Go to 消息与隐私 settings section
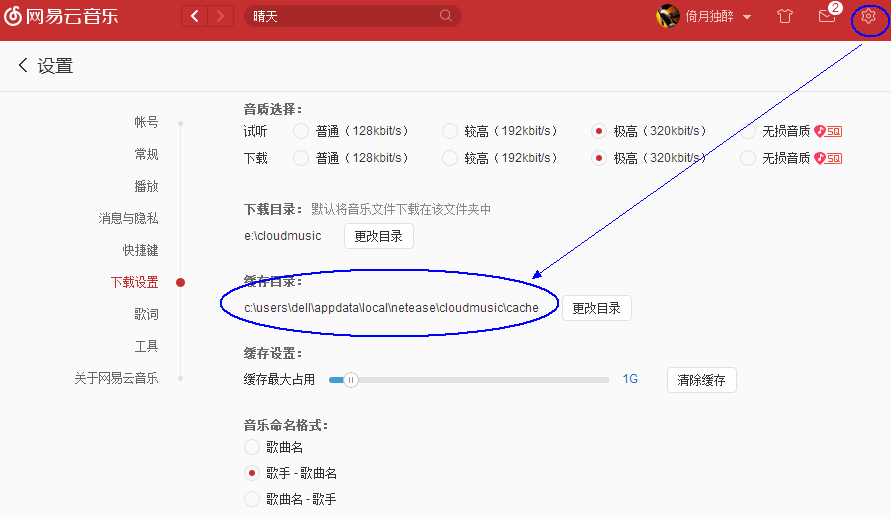The height and width of the screenshot is (519, 891). point(128,218)
